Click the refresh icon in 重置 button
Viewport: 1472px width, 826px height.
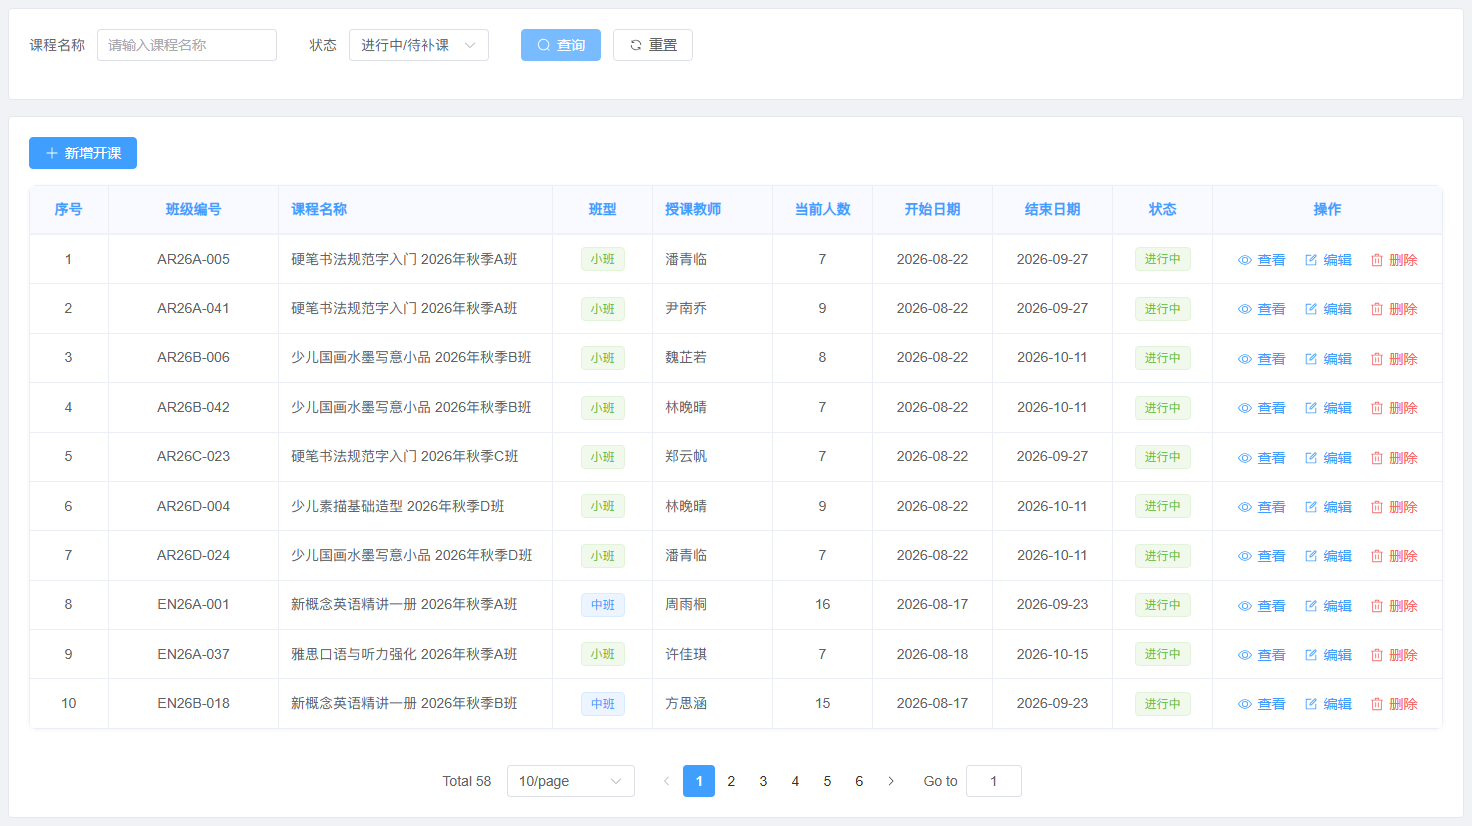tap(635, 45)
